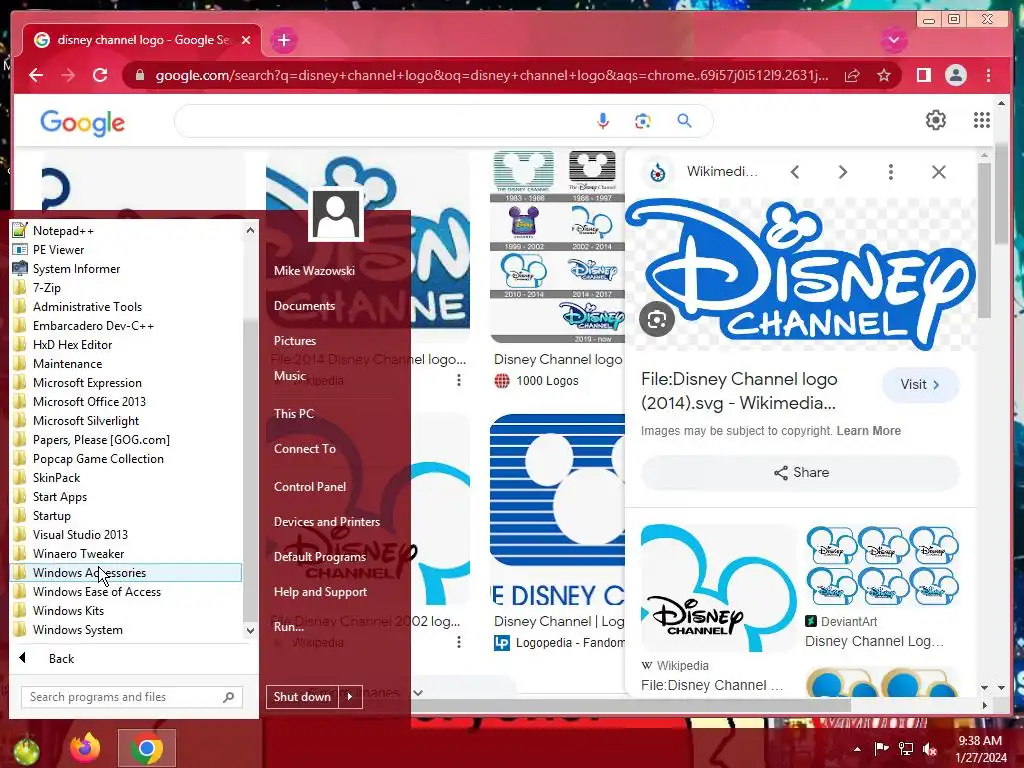Expand Shut down options arrow
Viewport: 1024px width, 768px height.
[x=350, y=697]
